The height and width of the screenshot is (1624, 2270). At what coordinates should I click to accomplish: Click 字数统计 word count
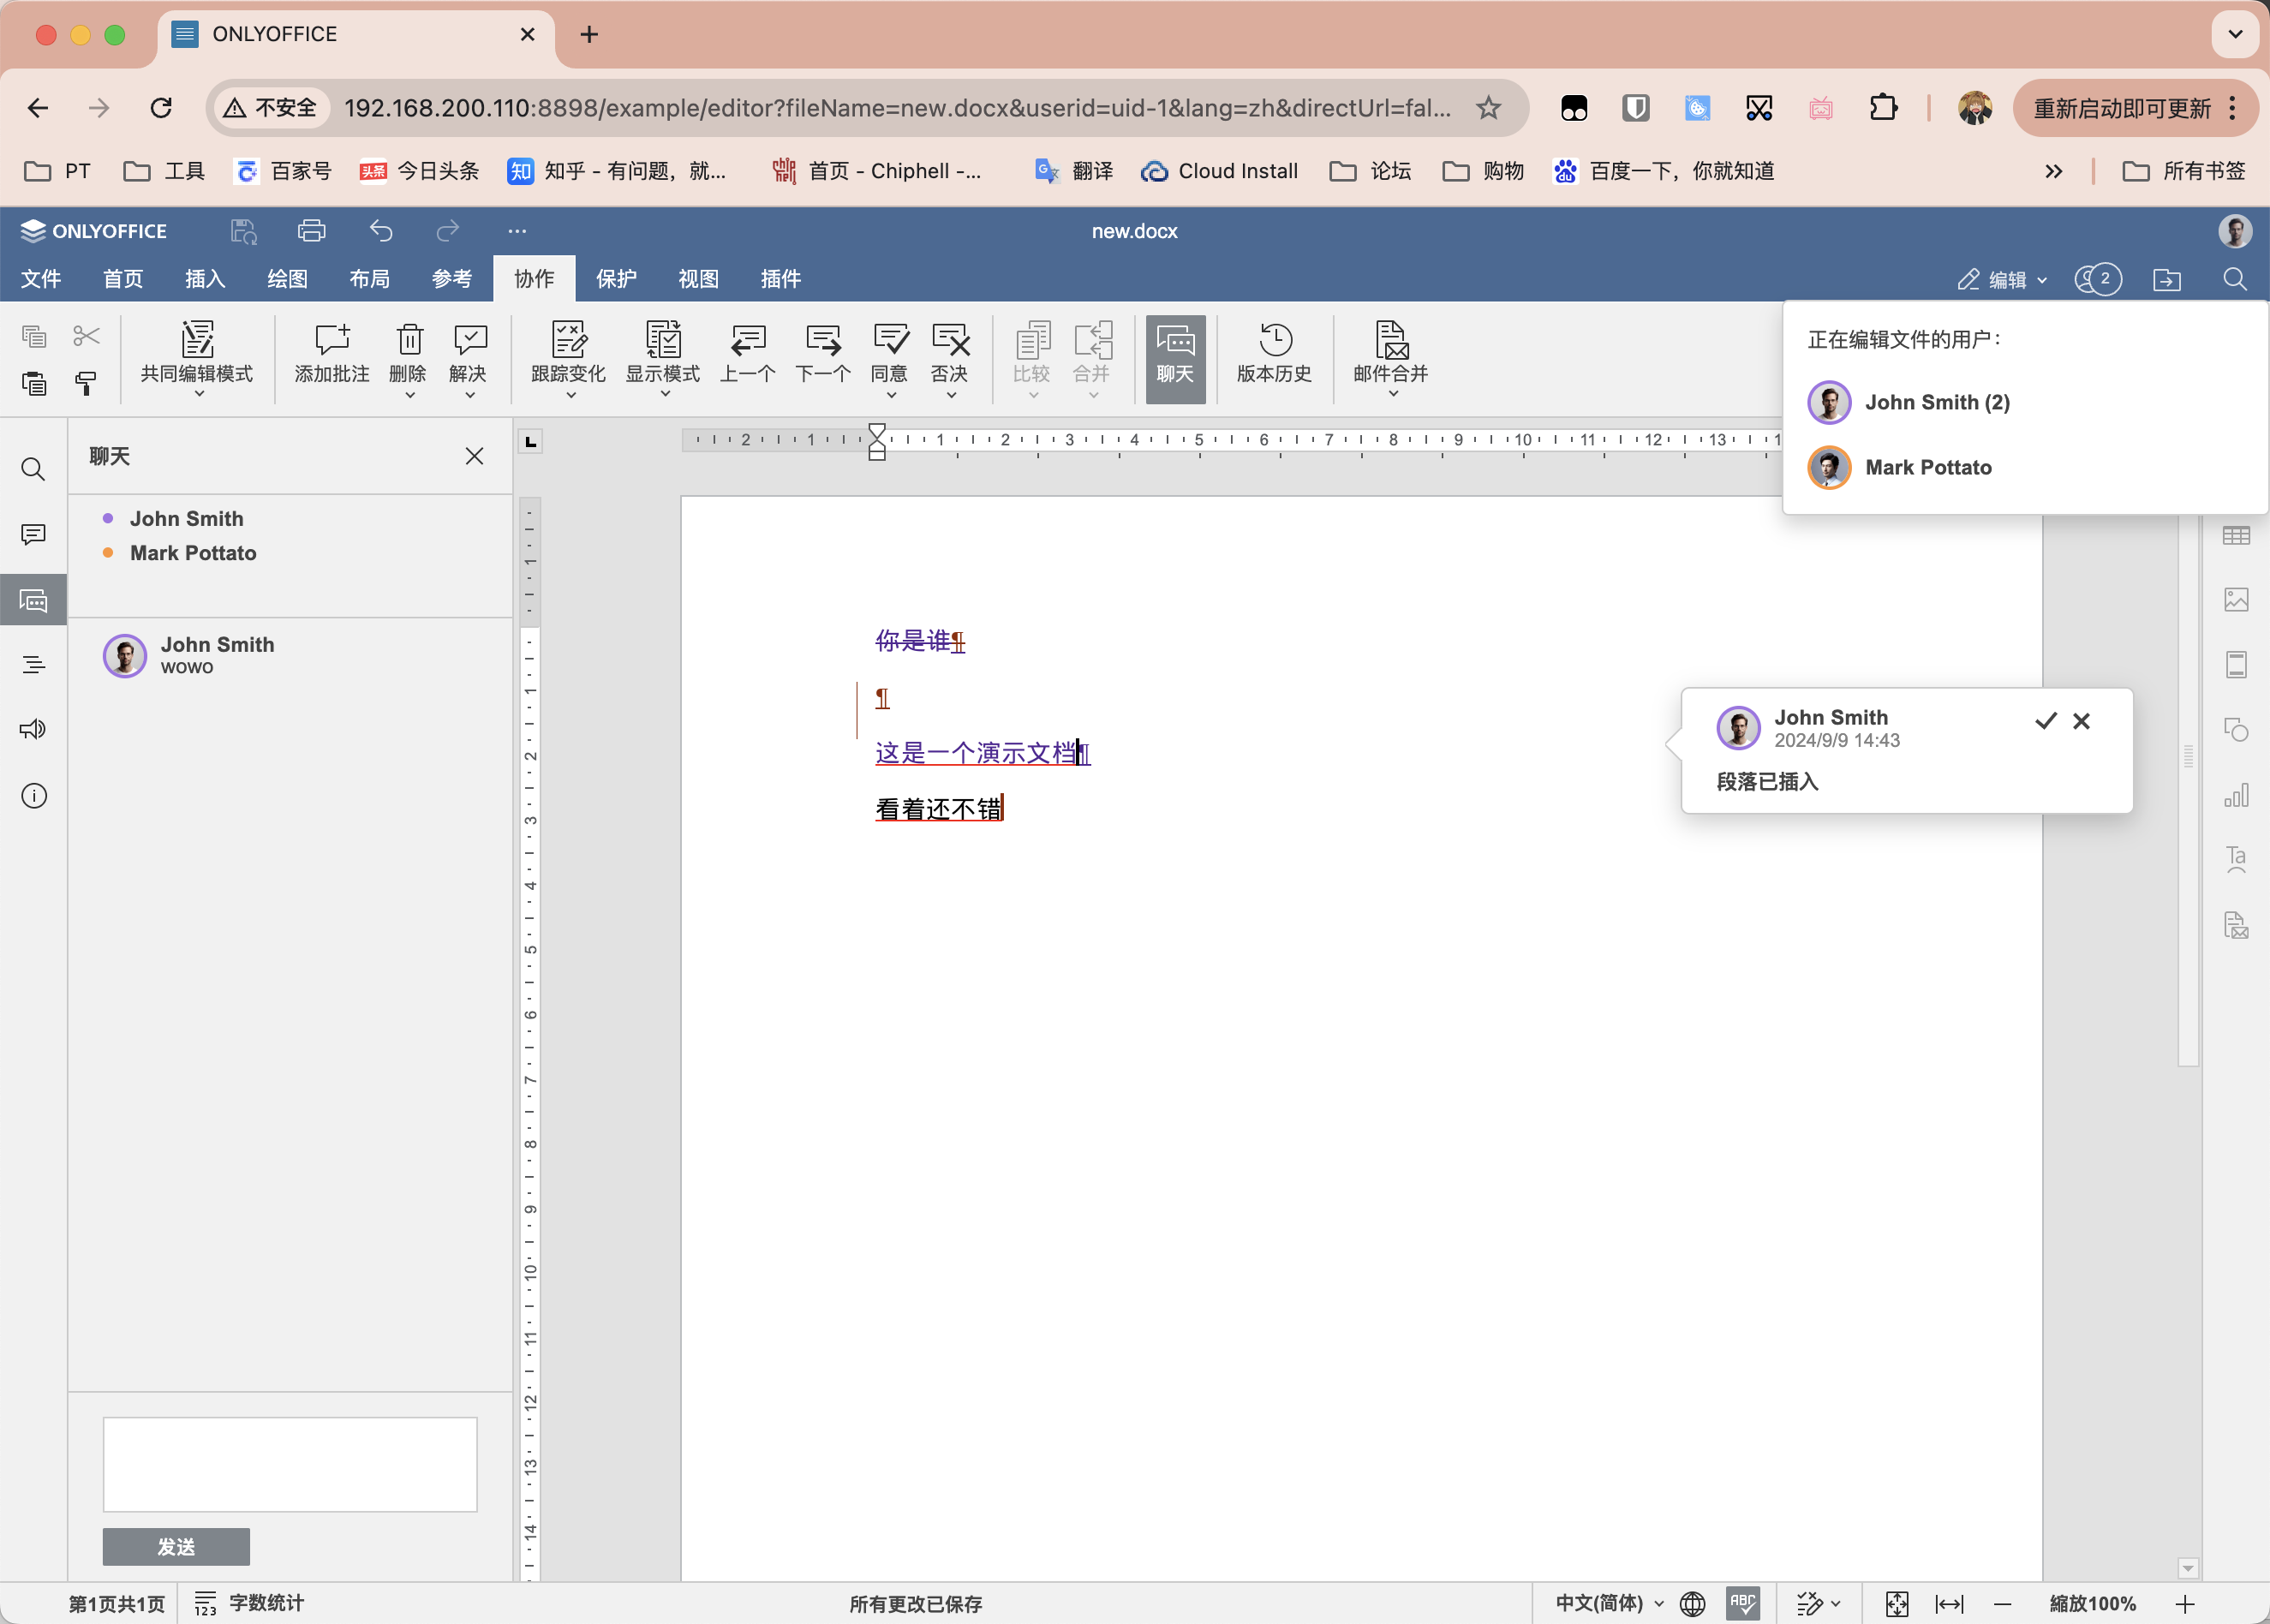tap(250, 1603)
